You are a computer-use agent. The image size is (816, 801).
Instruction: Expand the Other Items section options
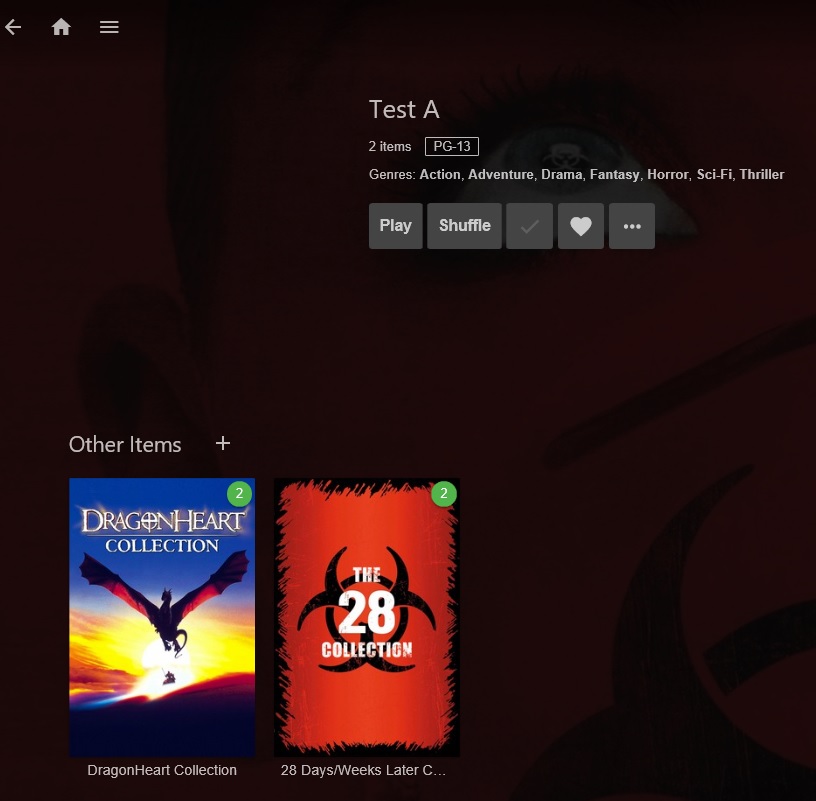[x=222, y=443]
